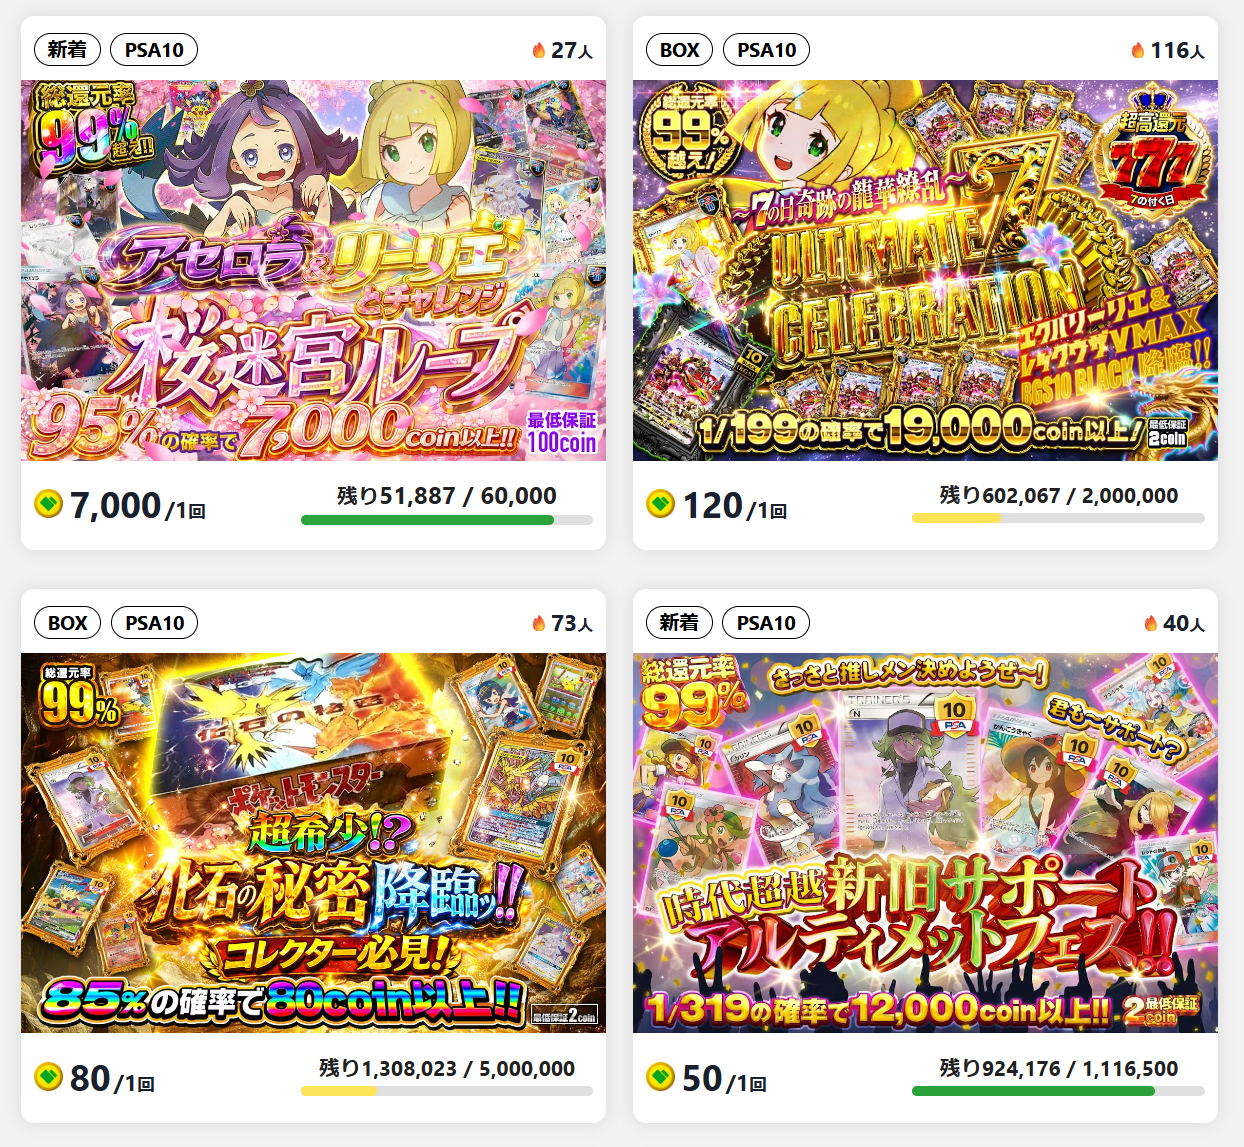Select the 新着 tag on the 7,000 coin card
Screen dimensions: 1244x1147
pos(67,50)
